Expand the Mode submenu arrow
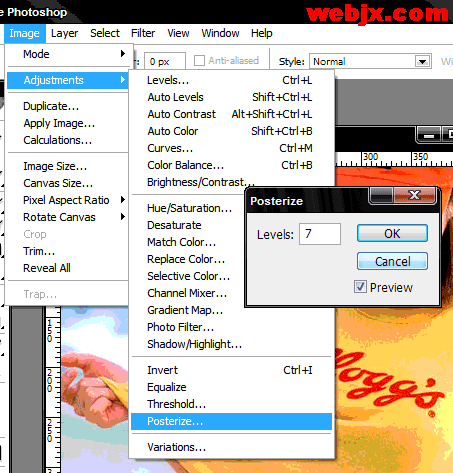This screenshot has width=453, height=473. (x=123, y=54)
